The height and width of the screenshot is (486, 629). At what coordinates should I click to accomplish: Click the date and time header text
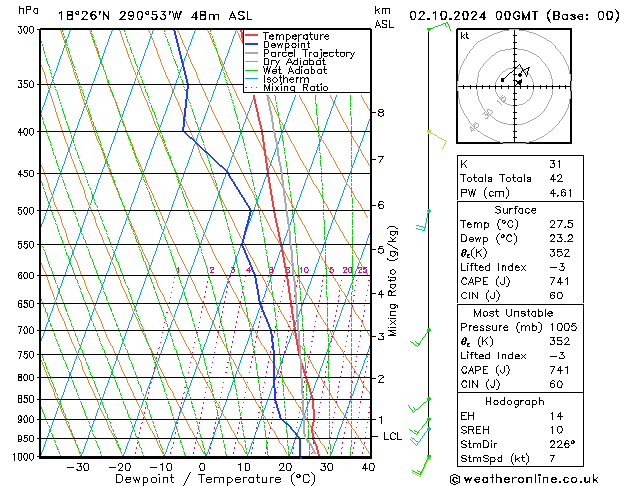click(x=514, y=16)
